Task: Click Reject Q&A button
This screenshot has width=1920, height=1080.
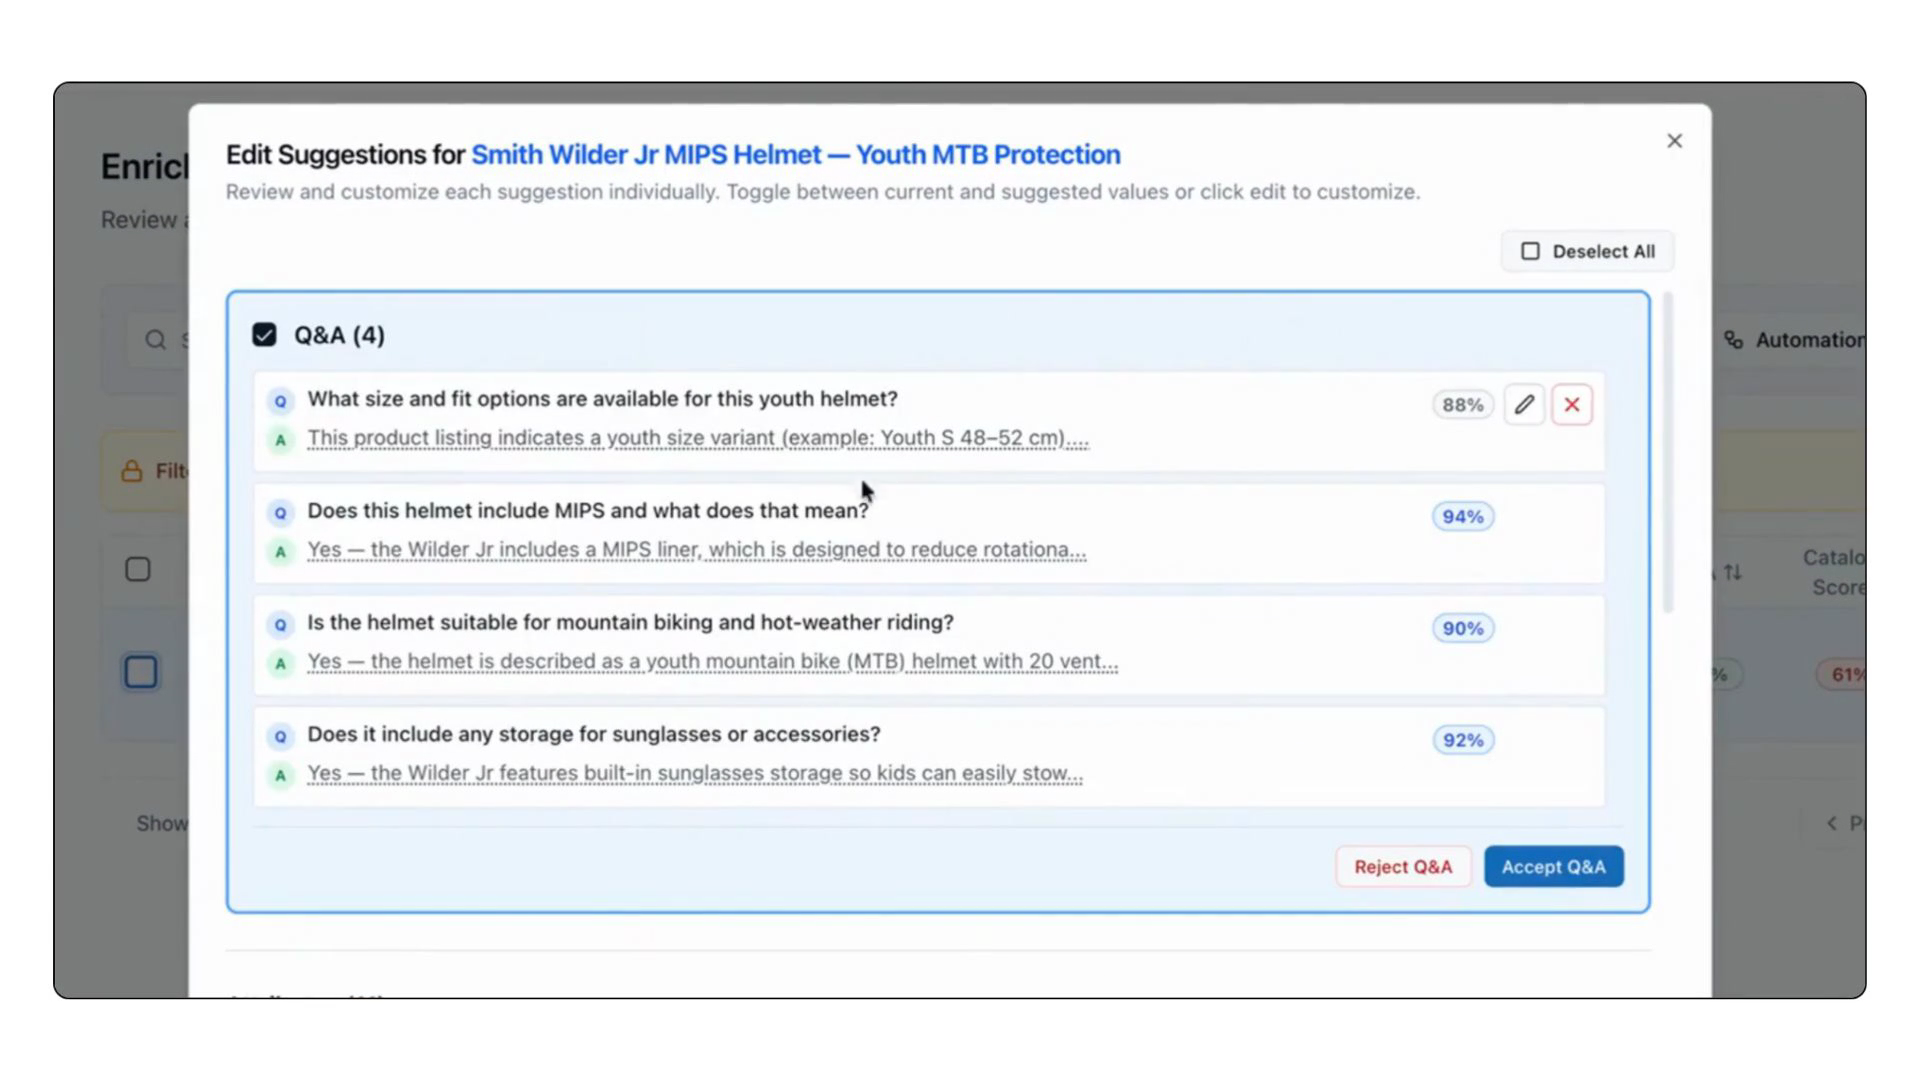Action: 1403,867
